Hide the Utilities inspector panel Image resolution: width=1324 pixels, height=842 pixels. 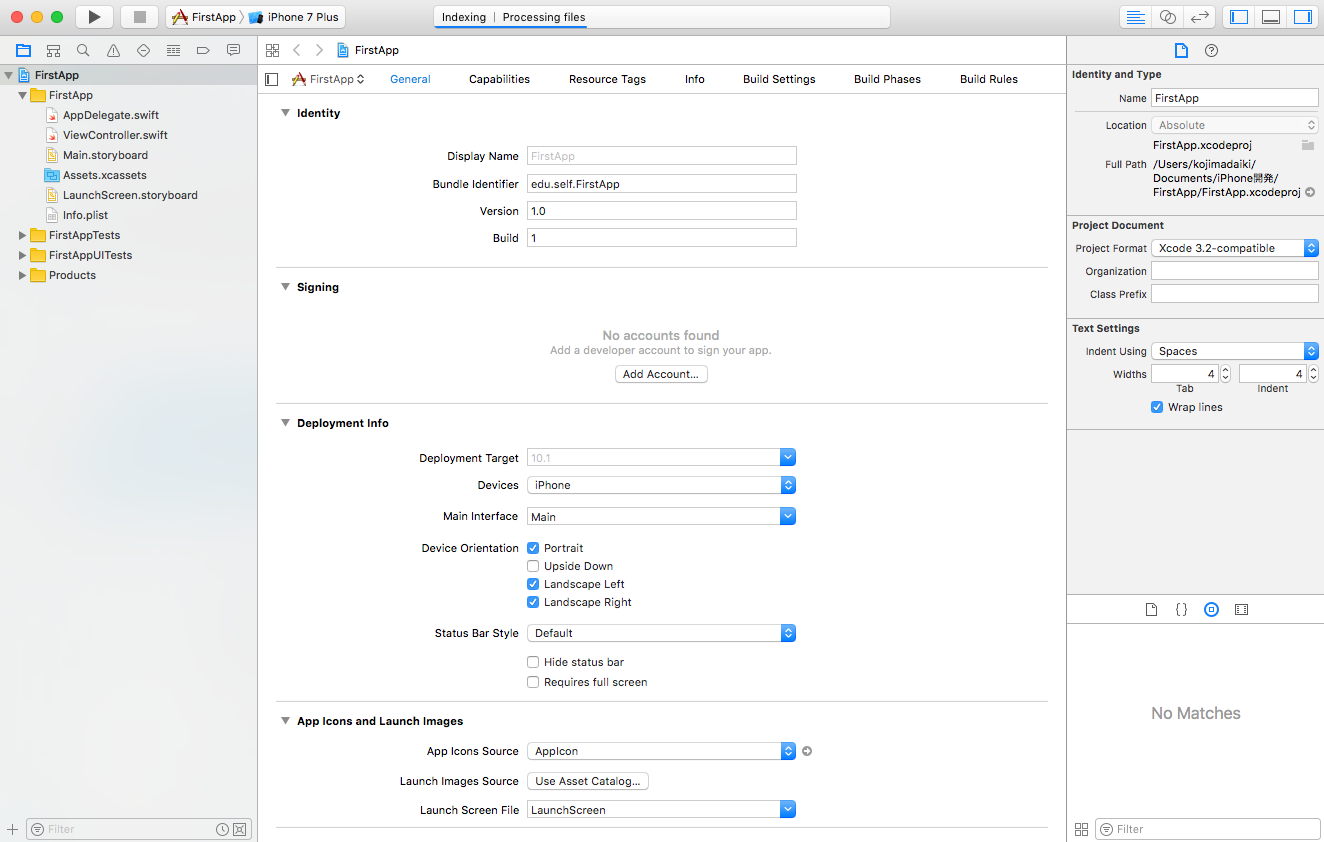(x=1303, y=17)
